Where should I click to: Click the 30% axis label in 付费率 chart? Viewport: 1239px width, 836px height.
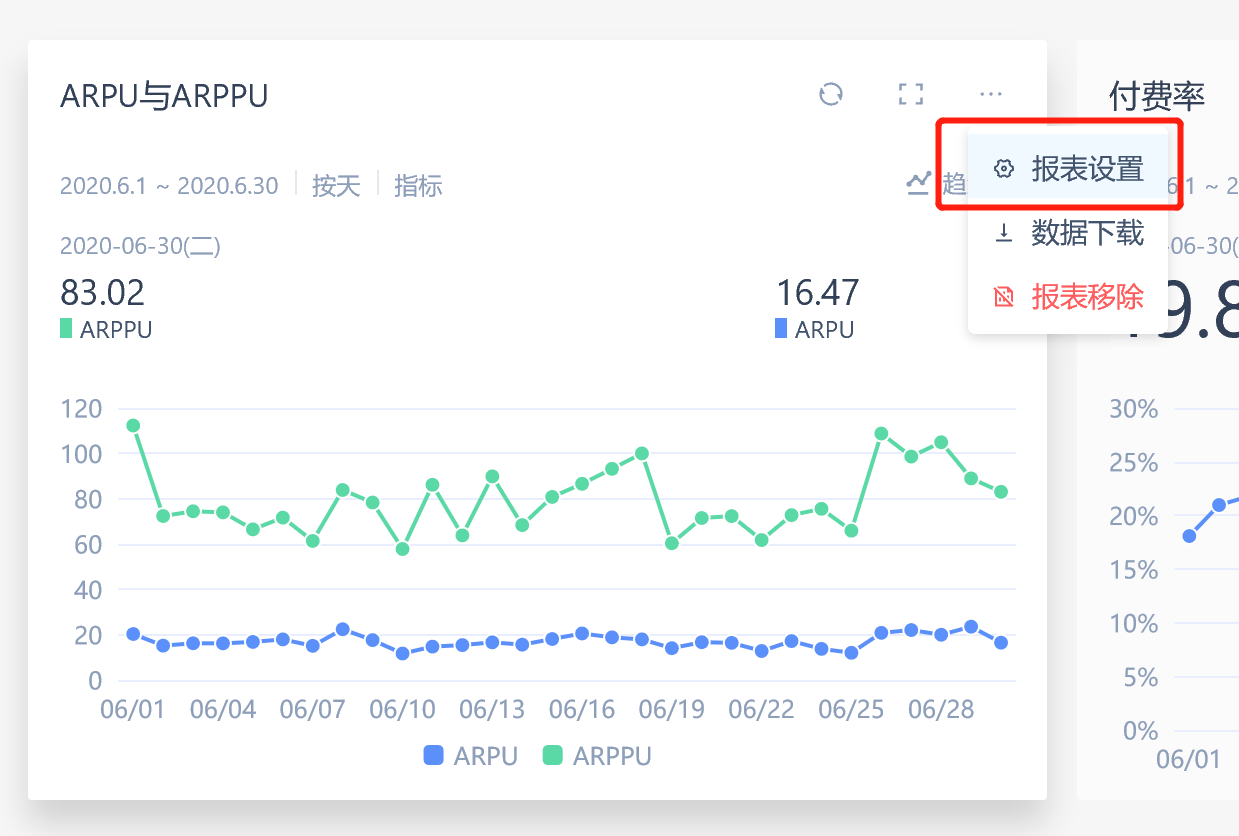(1134, 409)
